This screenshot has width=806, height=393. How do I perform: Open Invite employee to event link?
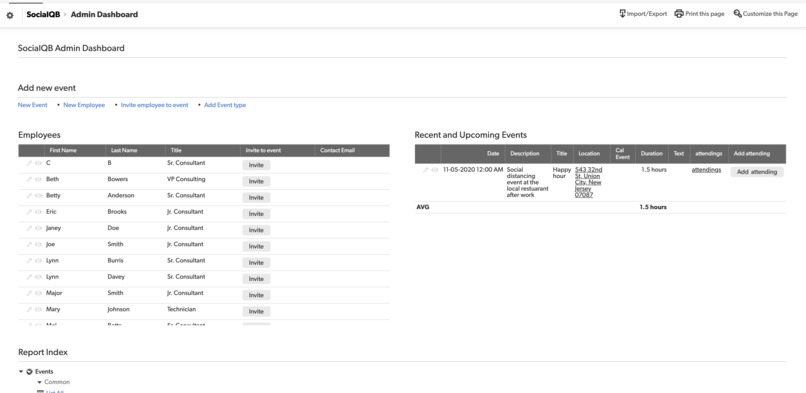[154, 105]
